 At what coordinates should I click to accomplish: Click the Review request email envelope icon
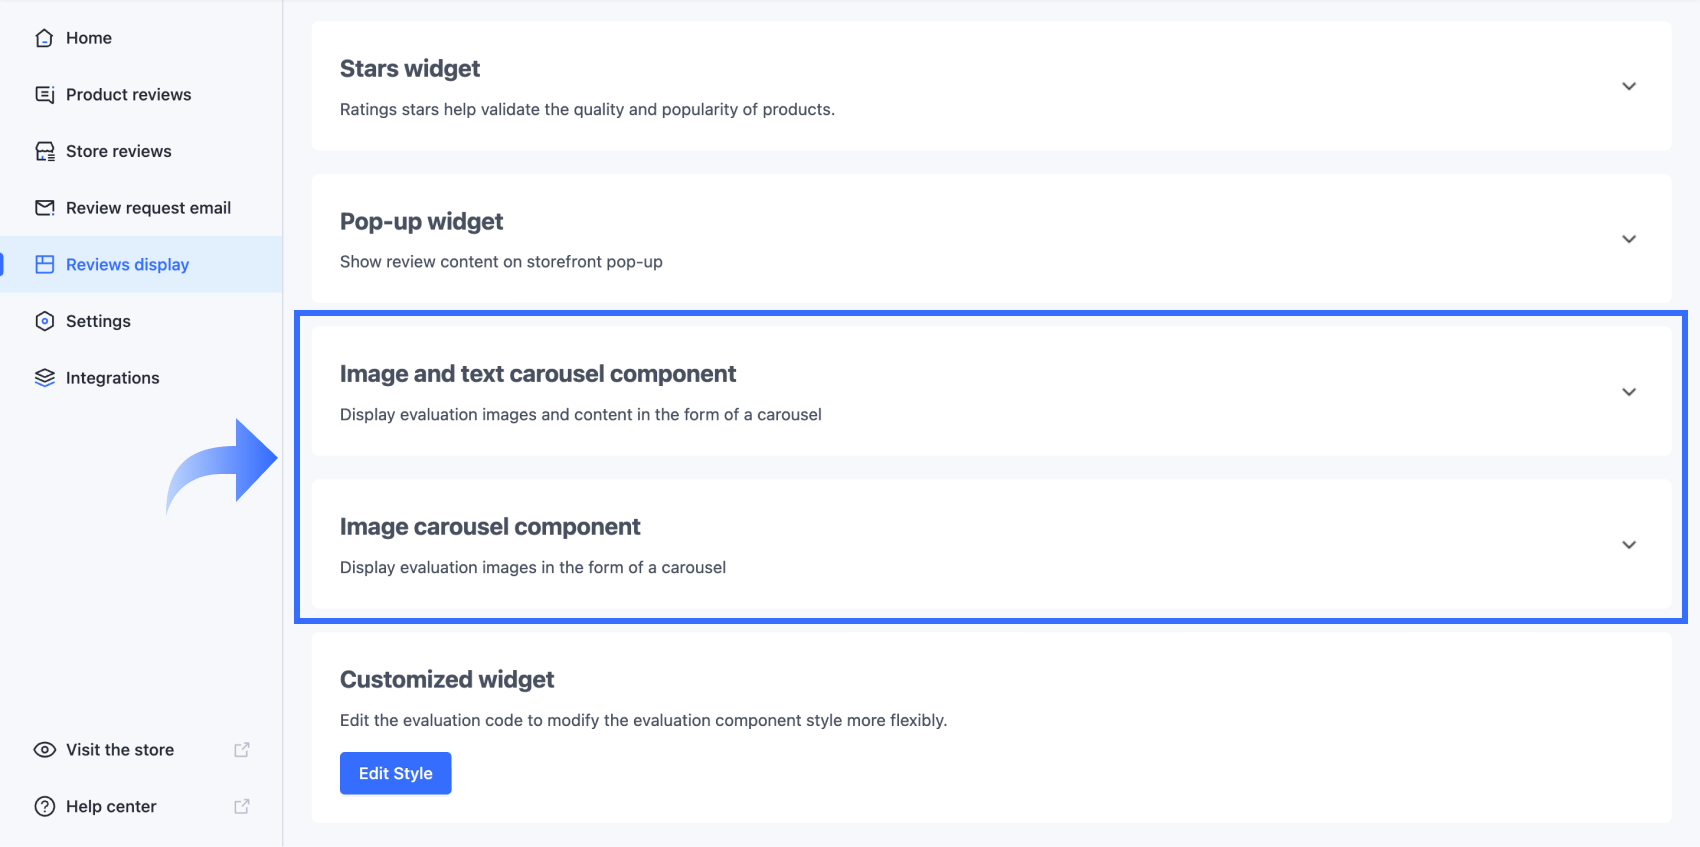[x=44, y=208]
